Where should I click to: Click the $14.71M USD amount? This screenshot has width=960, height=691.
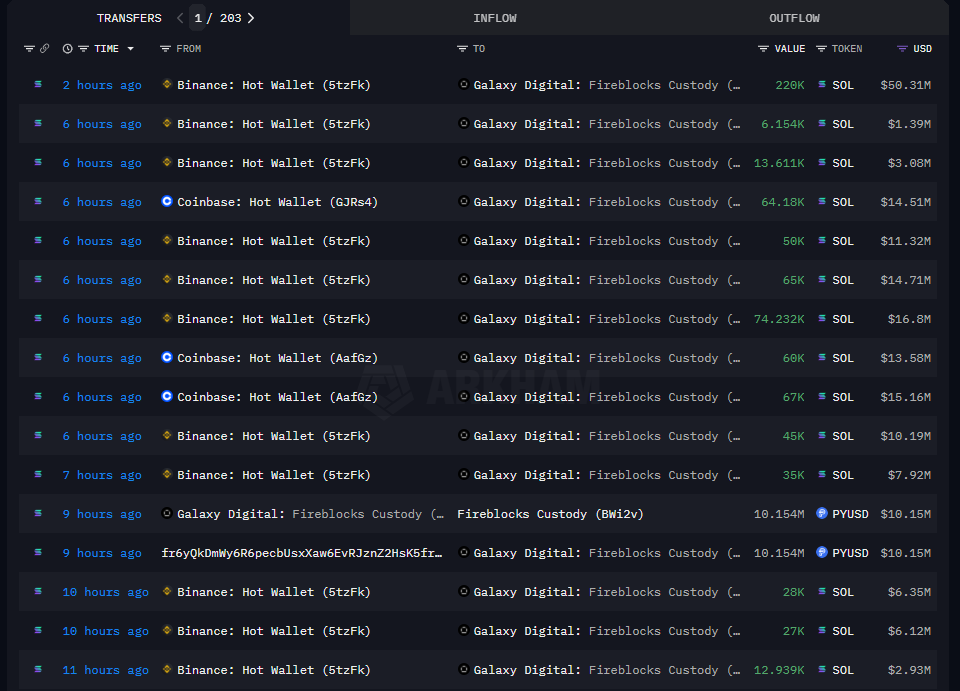(x=906, y=280)
